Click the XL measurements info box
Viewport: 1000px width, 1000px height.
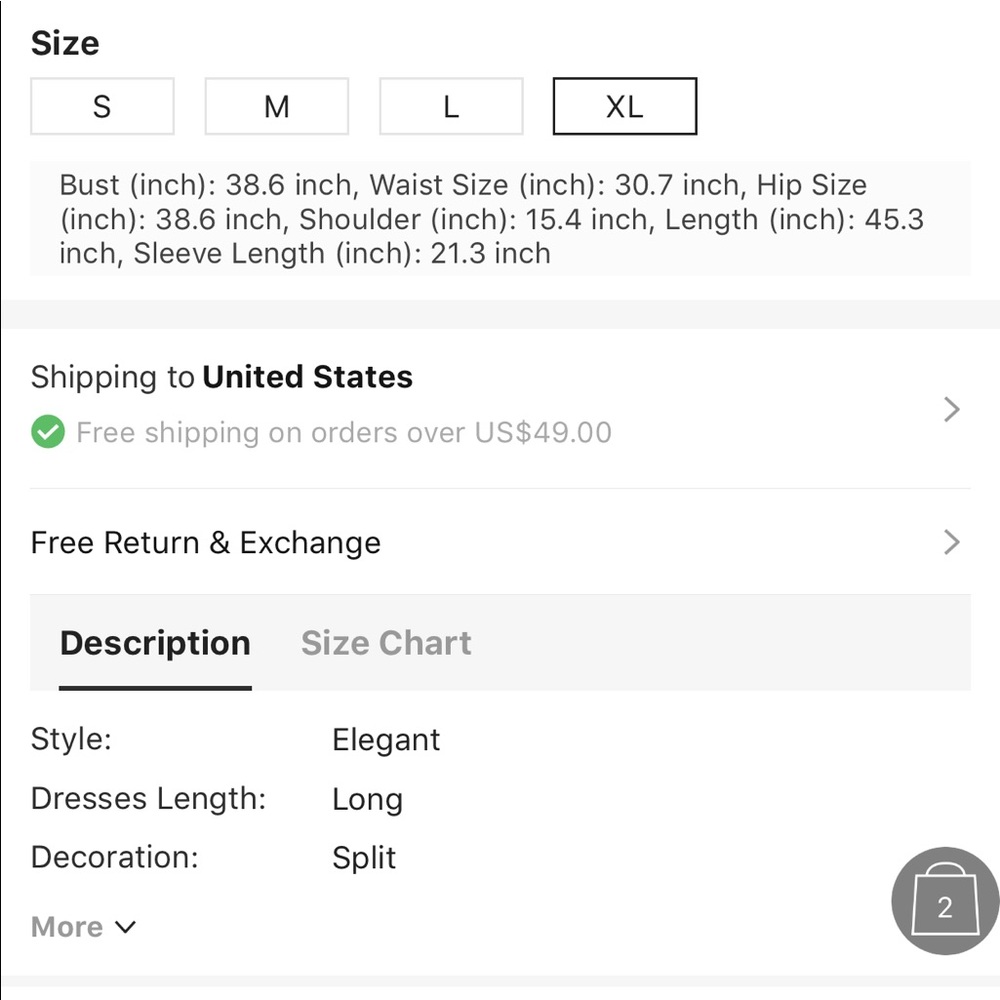coord(500,219)
